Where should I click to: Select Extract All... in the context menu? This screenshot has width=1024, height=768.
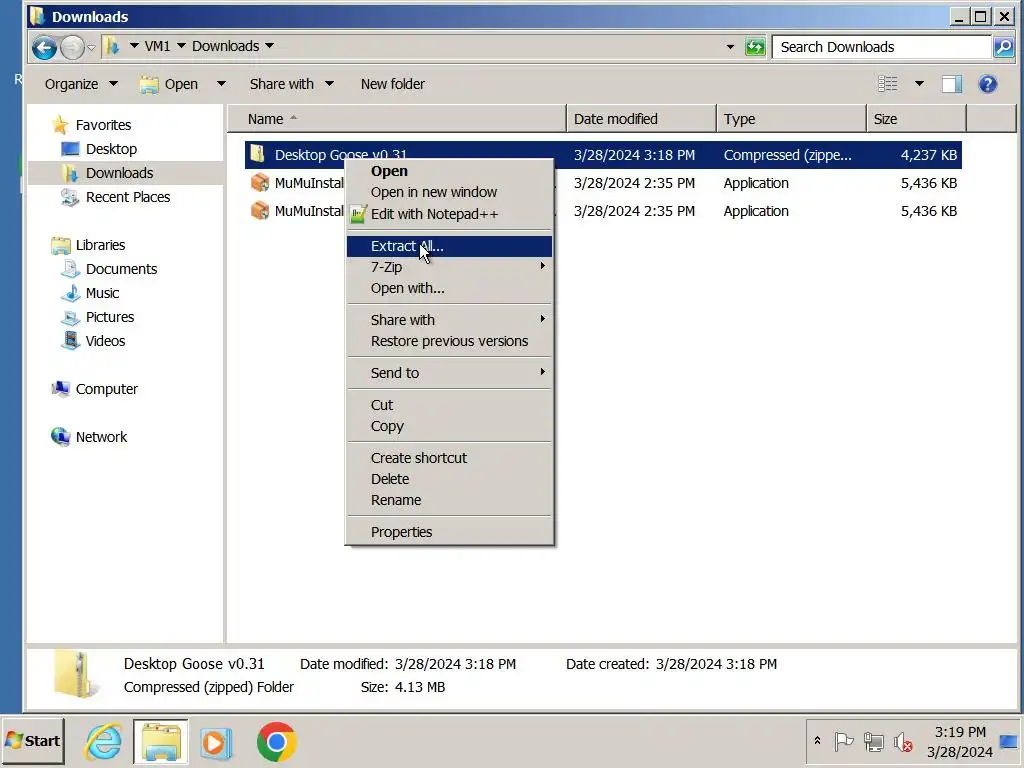point(449,246)
